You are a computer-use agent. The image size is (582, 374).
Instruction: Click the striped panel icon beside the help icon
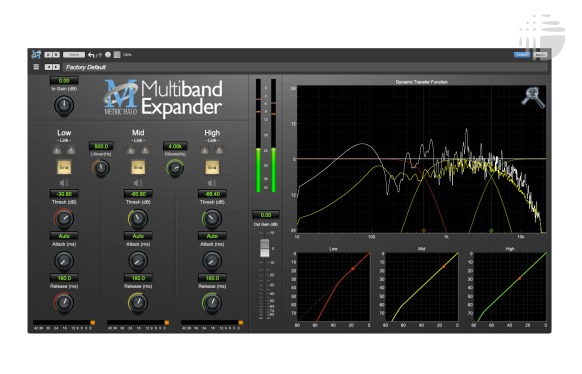tap(117, 55)
